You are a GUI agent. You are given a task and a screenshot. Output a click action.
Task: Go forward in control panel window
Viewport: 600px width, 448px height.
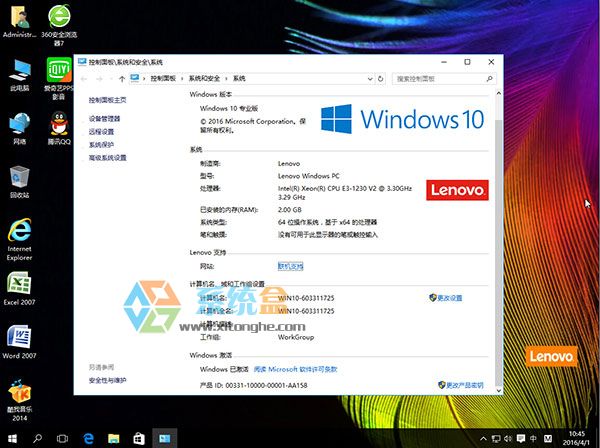click(99, 79)
